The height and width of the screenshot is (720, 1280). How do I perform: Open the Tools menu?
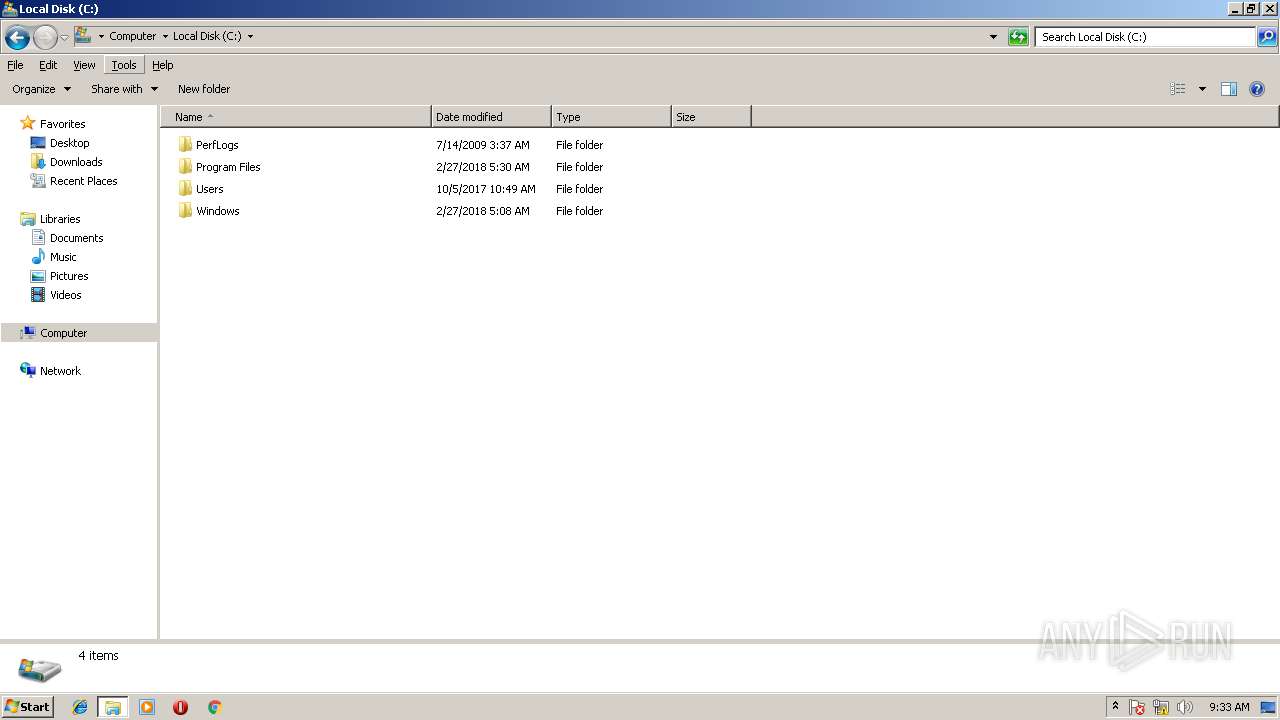pos(124,65)
